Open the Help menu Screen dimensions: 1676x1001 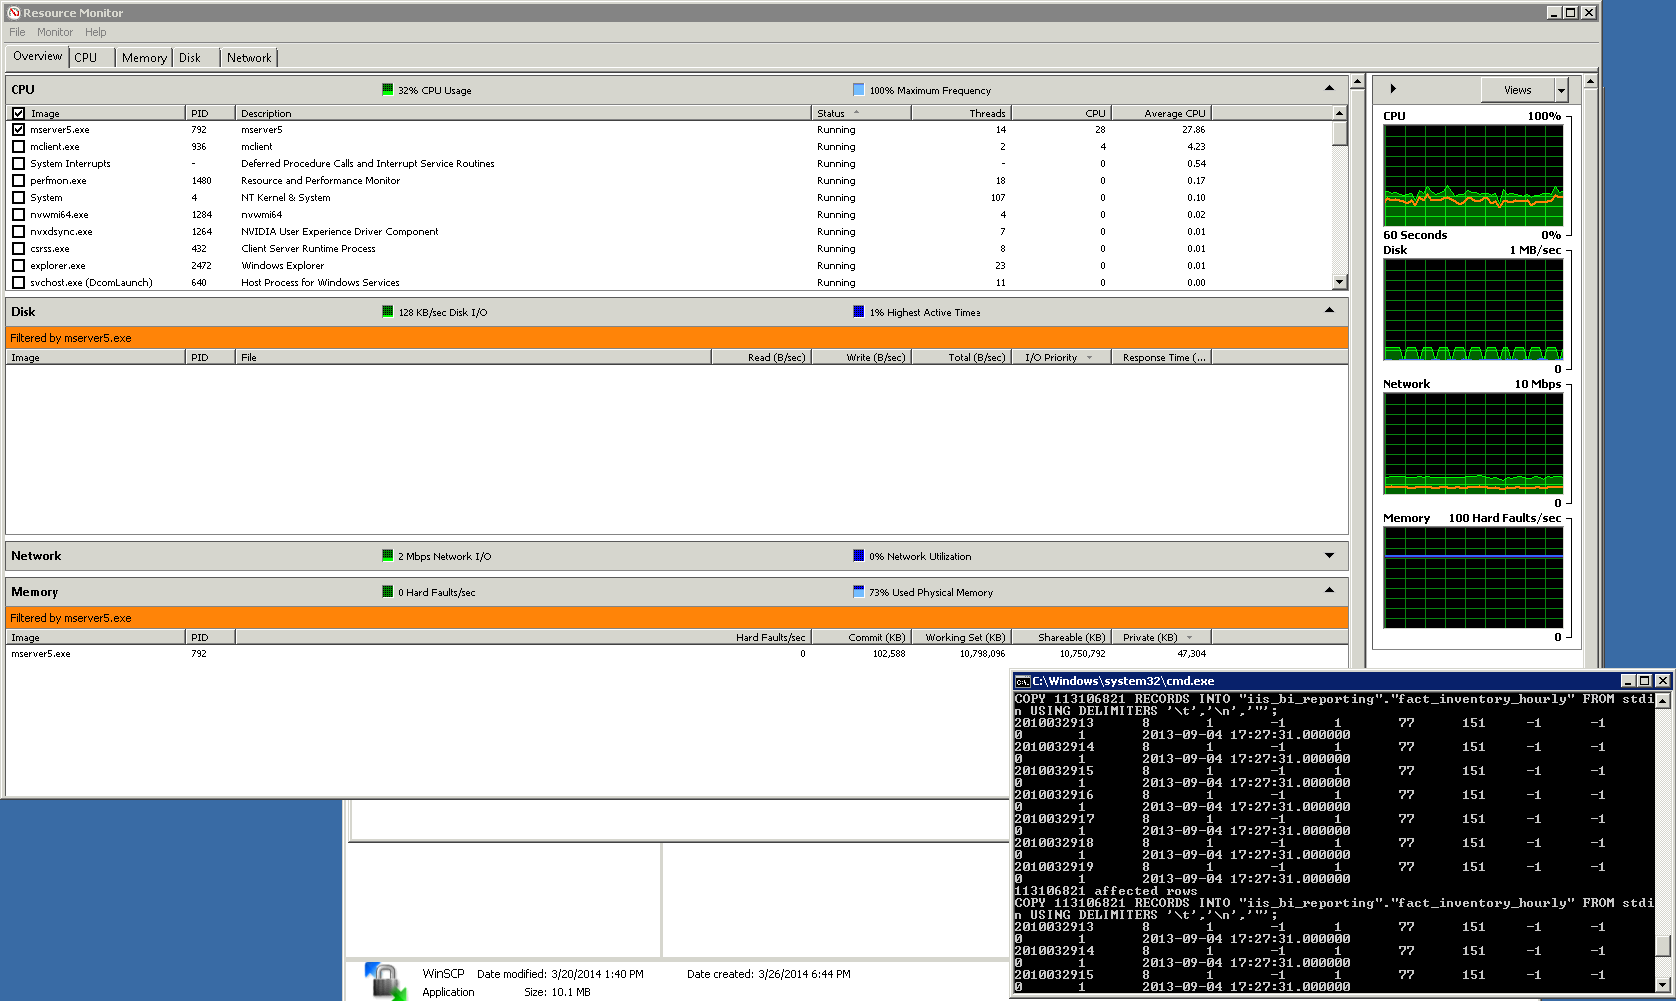tap(95, 32)
